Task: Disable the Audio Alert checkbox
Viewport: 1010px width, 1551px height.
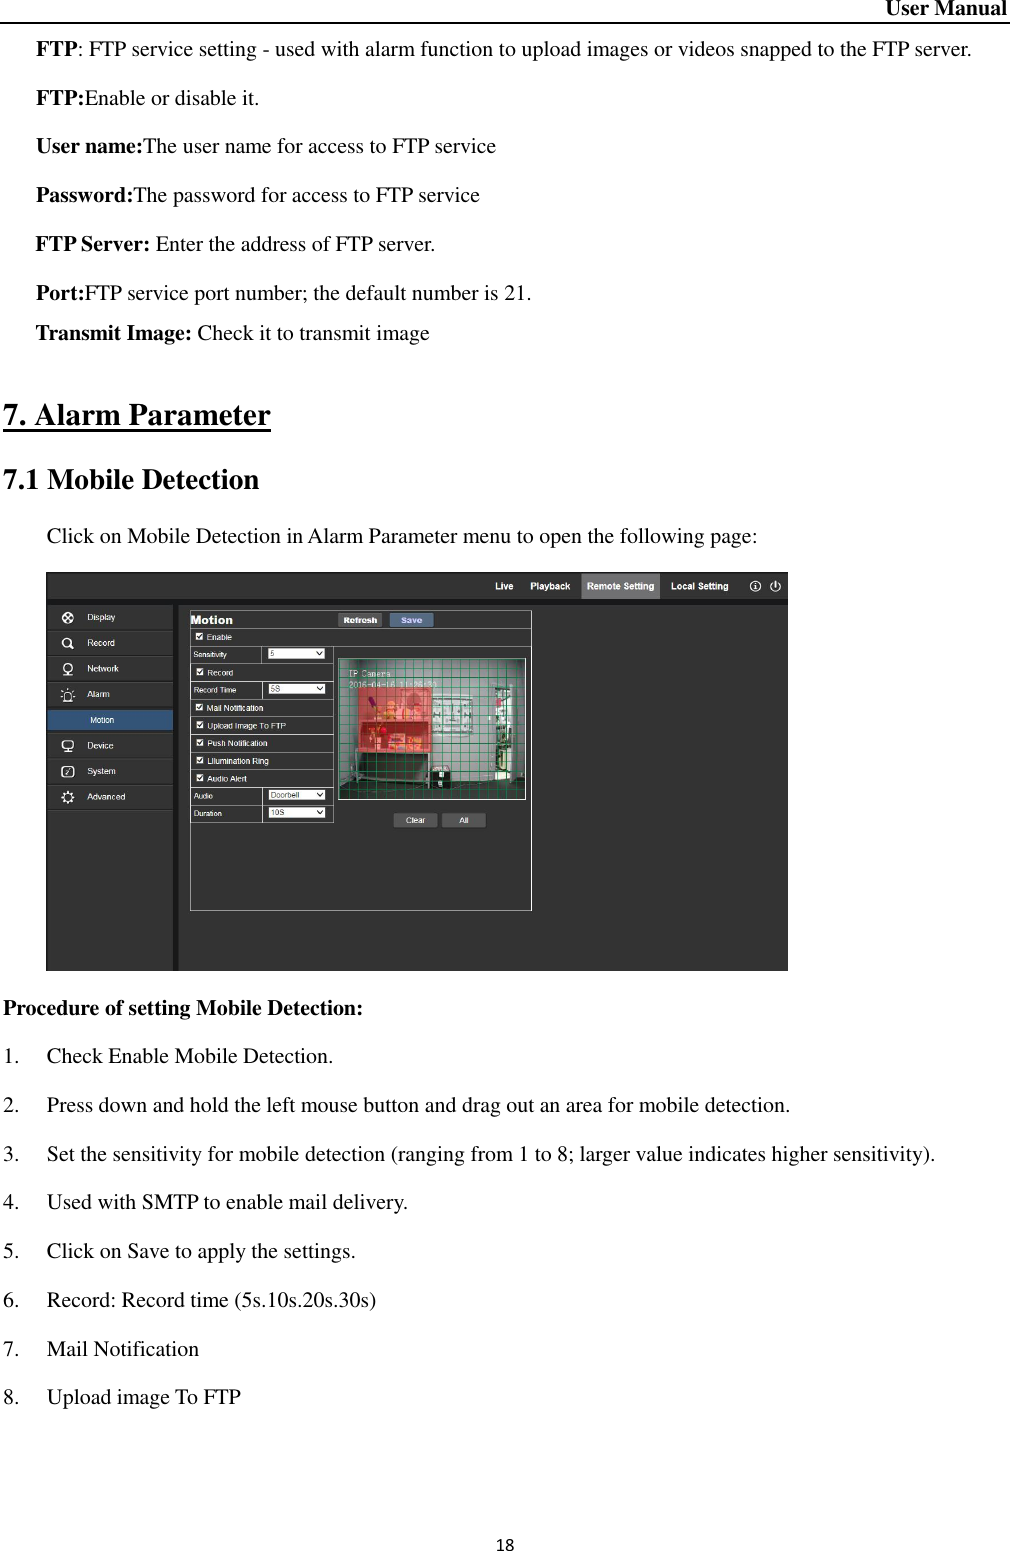Action: tap(198, 779)
